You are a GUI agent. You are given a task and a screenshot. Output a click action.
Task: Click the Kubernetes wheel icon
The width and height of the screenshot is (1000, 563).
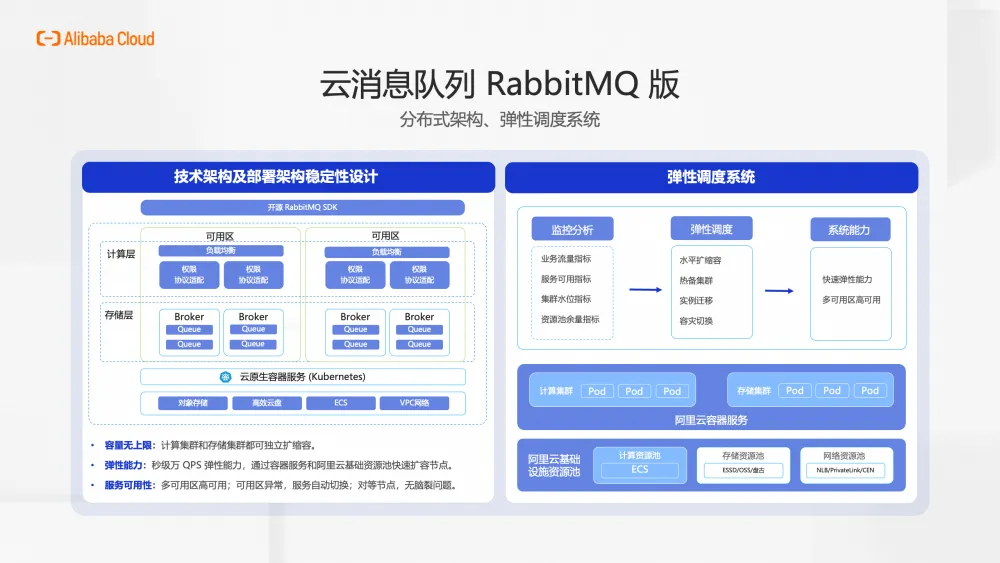click(x=225, y=377)
